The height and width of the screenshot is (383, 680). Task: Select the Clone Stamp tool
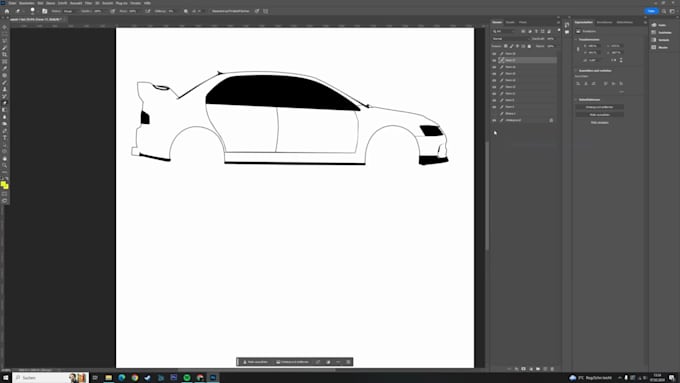click(5, 89)
